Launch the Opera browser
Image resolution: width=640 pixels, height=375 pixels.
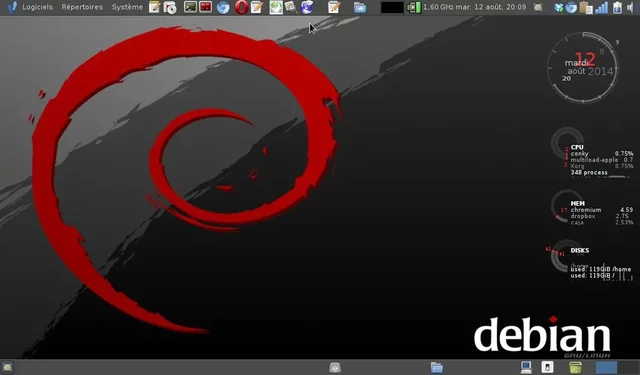click(241, 7)
